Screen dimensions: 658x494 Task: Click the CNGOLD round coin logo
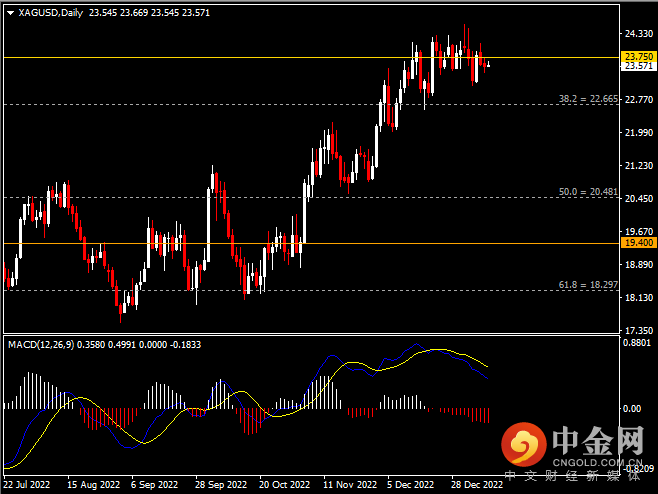point(522,444)
